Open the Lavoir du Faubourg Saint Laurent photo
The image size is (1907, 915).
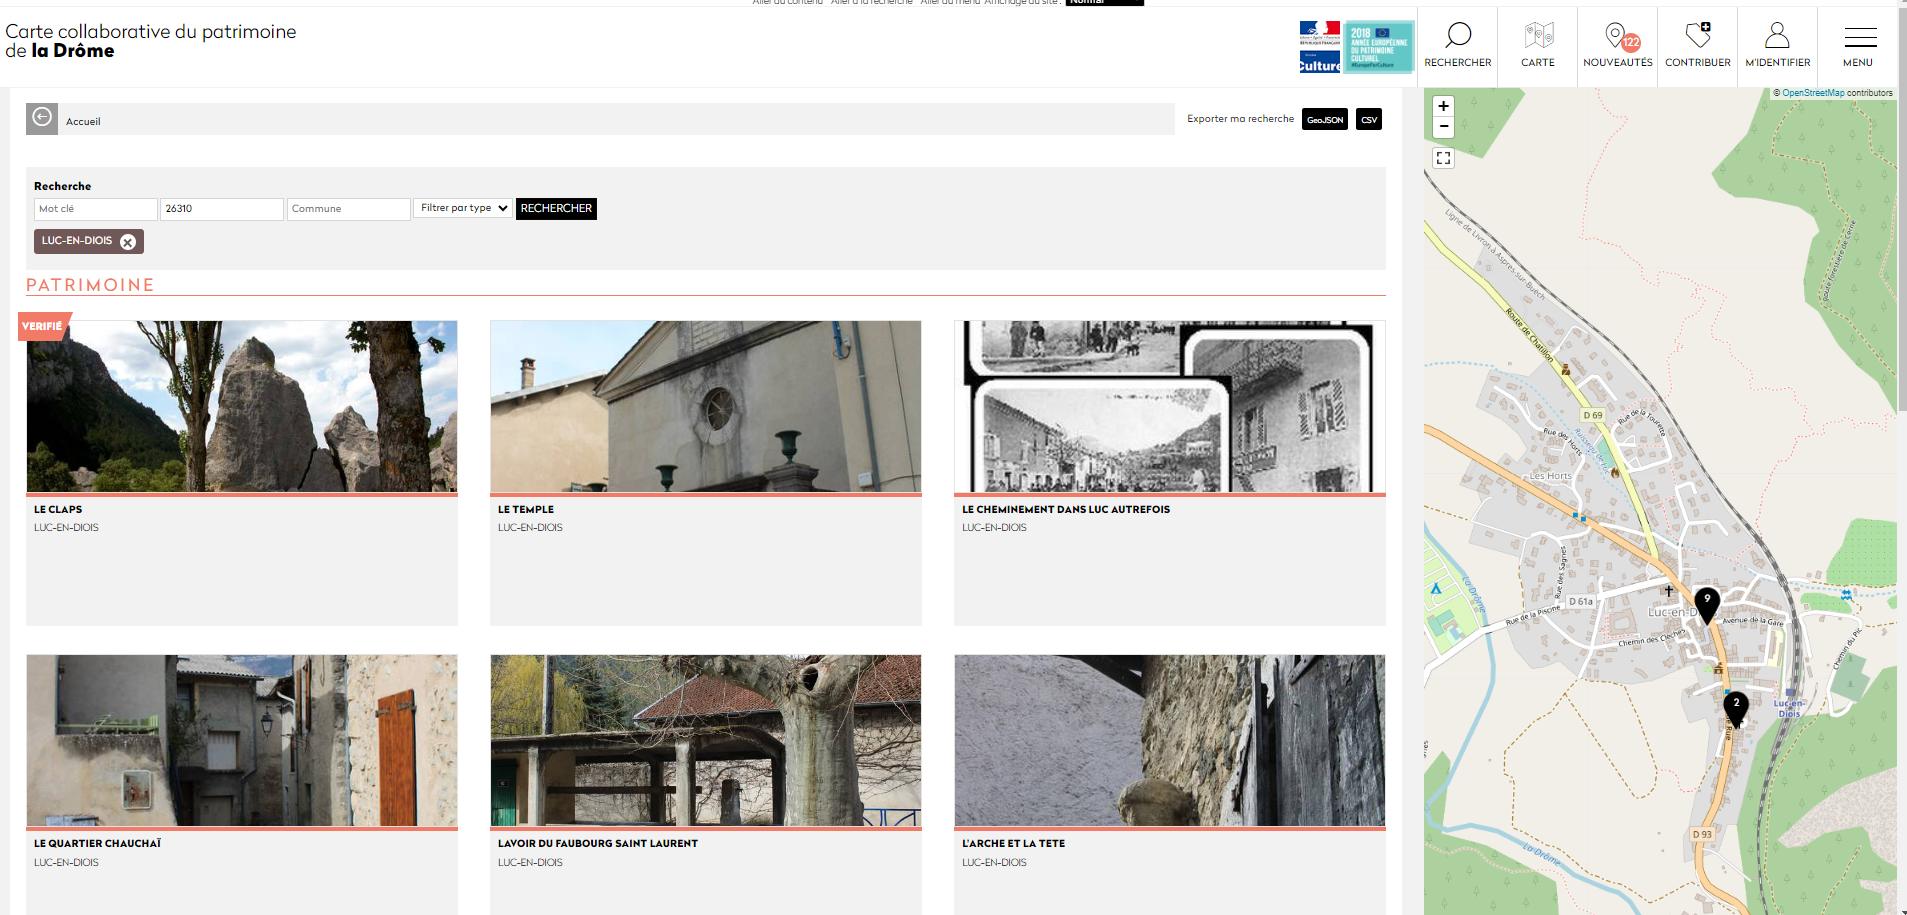706,740
